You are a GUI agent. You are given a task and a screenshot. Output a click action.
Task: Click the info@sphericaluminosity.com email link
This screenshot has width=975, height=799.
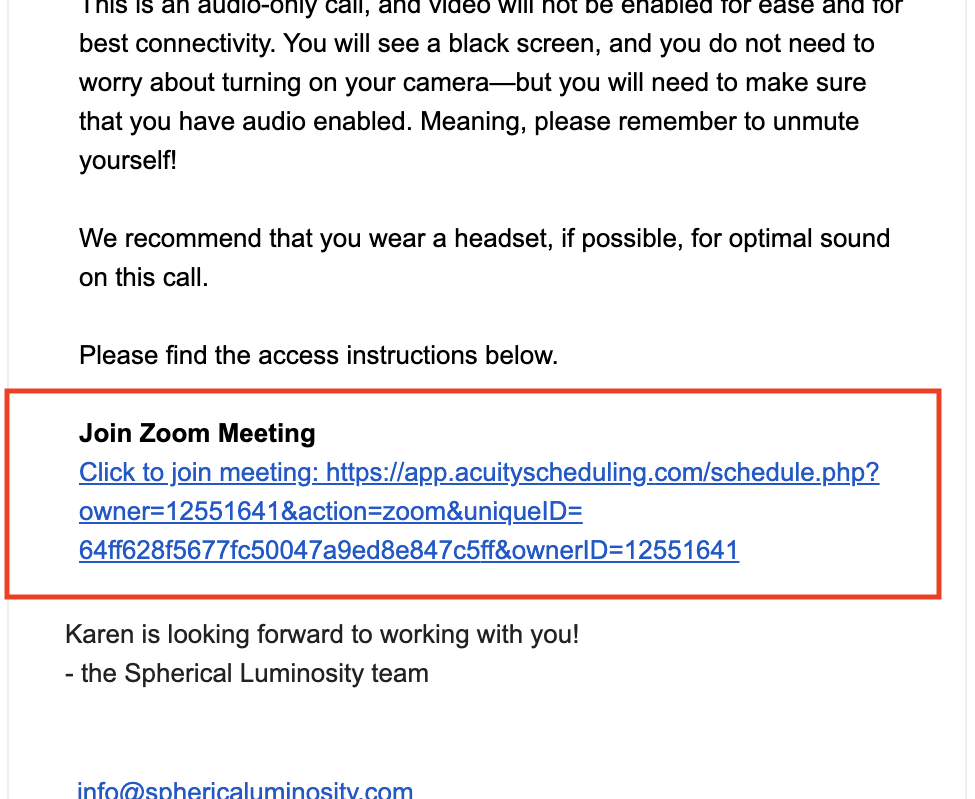pos(245,790)
